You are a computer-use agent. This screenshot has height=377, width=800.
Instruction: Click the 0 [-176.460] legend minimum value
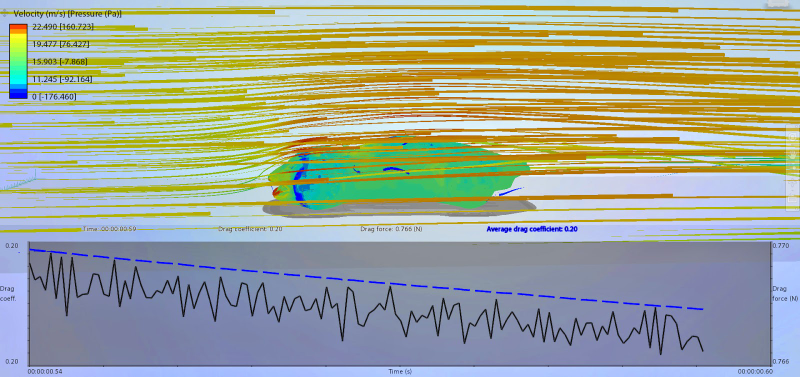53,96
